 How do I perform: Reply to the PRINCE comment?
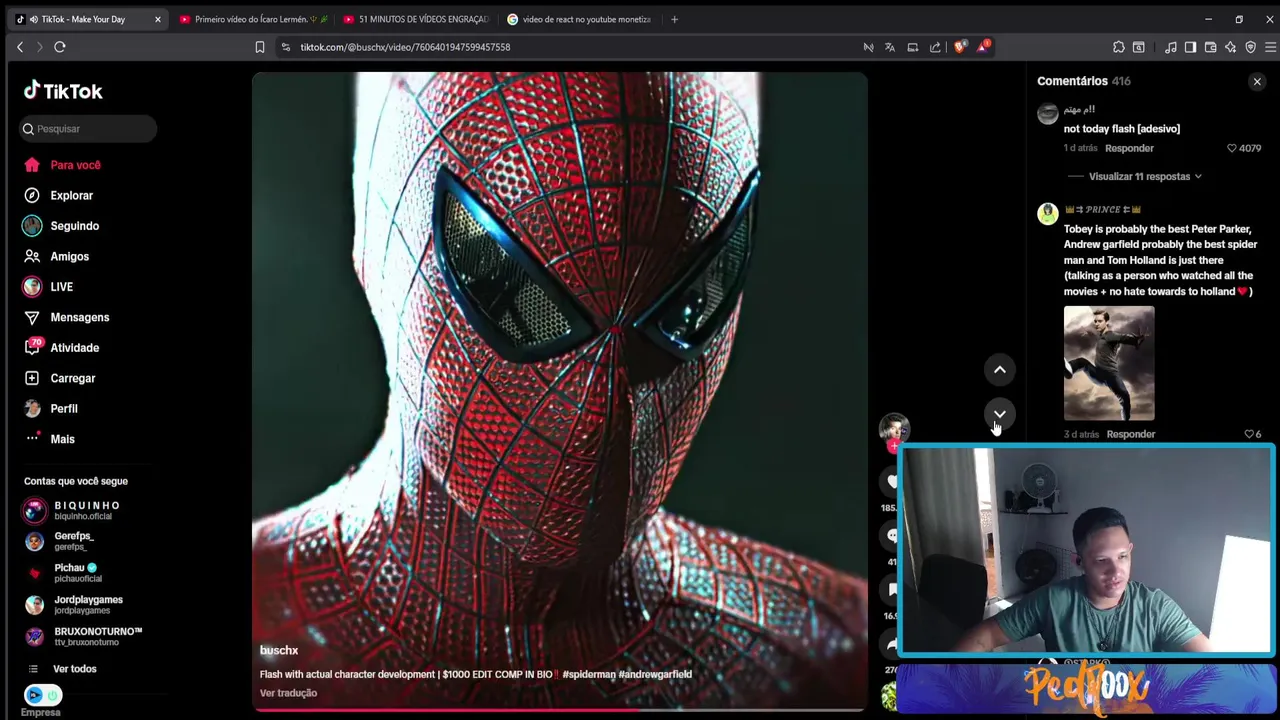[x=1131, y=434]
